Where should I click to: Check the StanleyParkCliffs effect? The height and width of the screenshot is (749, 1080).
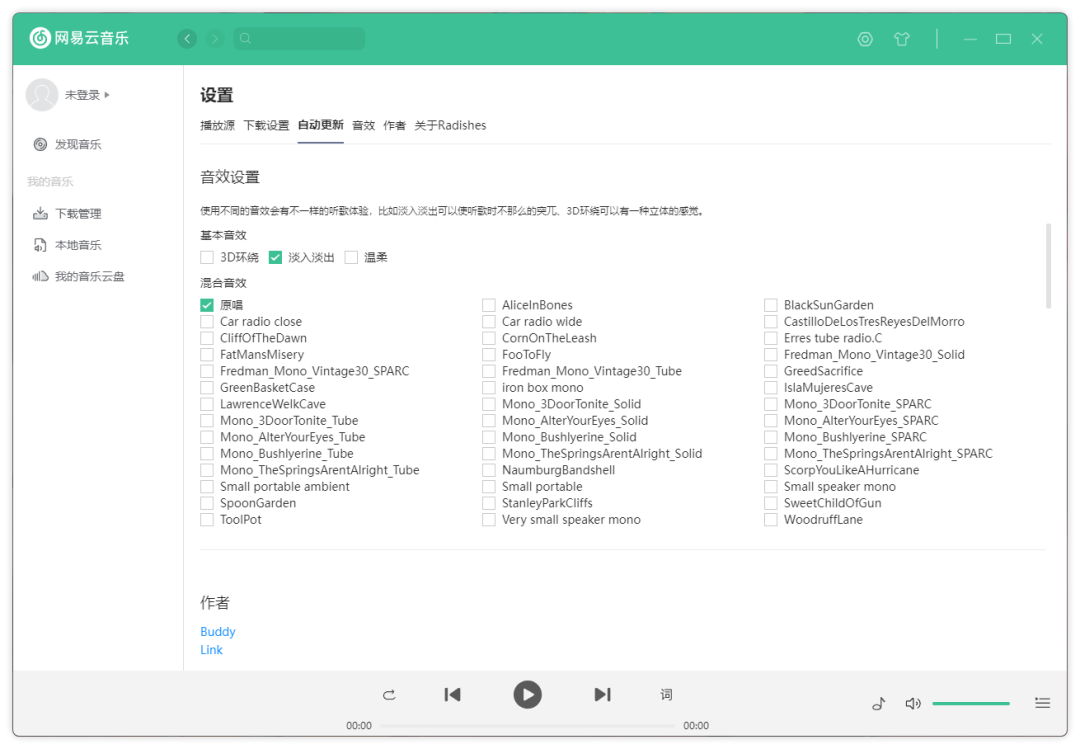(489, 504)
